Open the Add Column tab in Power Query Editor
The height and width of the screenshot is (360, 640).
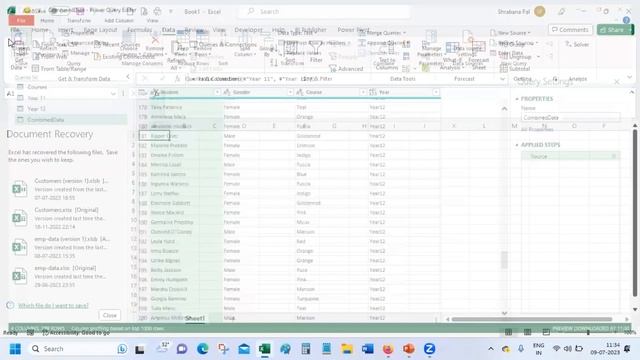(119, 20)
